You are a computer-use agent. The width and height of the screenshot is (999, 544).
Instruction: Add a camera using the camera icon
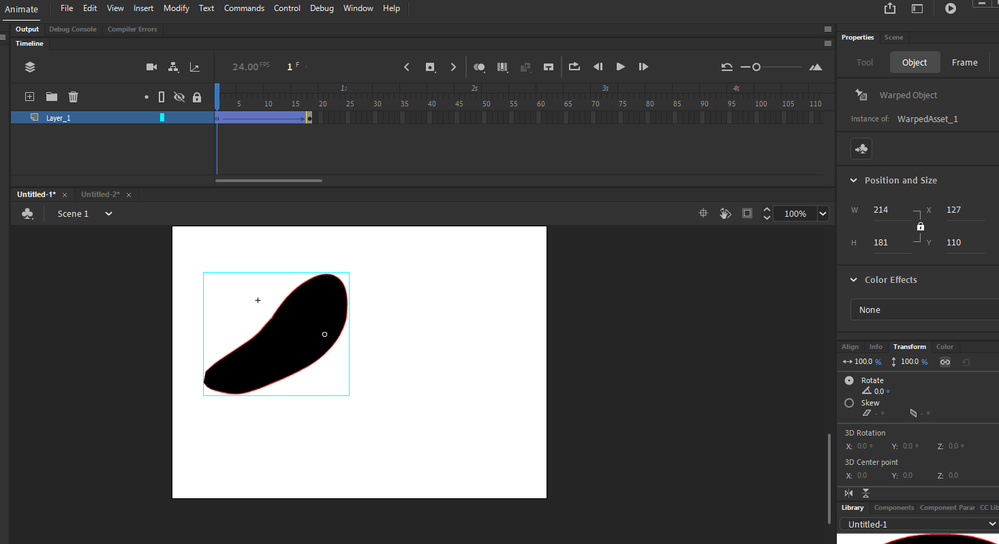(x=152, y=67)
